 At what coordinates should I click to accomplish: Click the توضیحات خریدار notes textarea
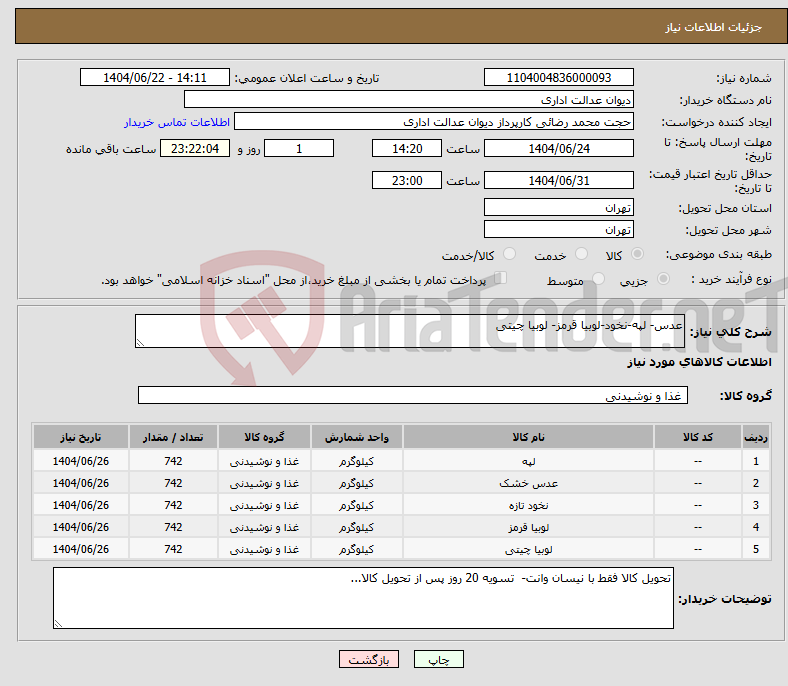(x=363, y=598)
